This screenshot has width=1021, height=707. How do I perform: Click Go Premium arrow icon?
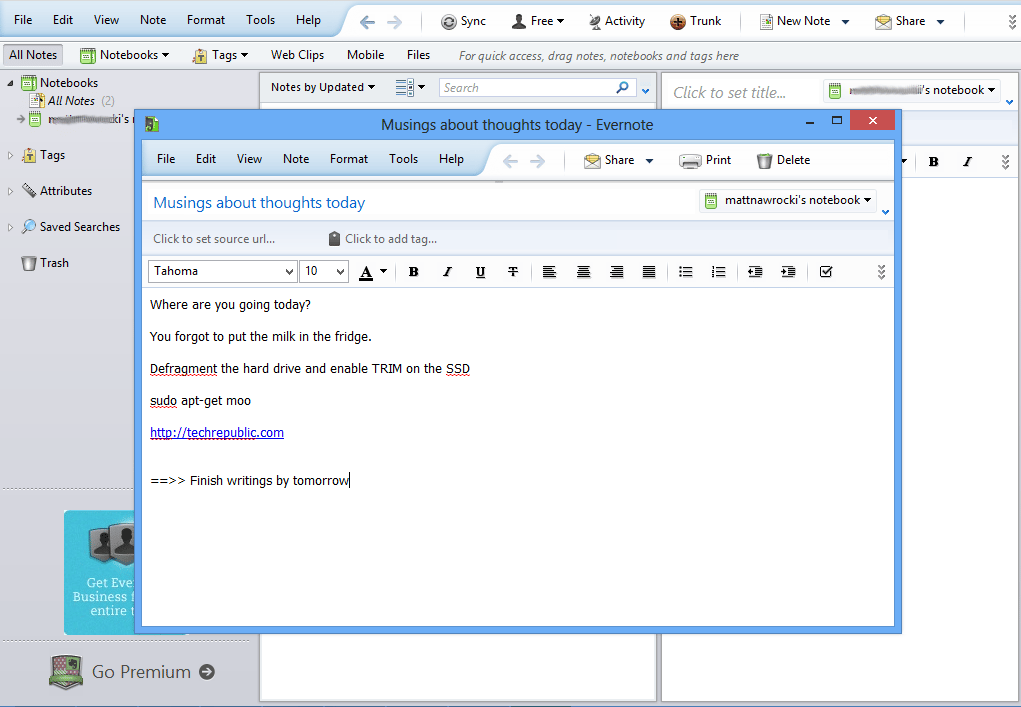[207, 672]
